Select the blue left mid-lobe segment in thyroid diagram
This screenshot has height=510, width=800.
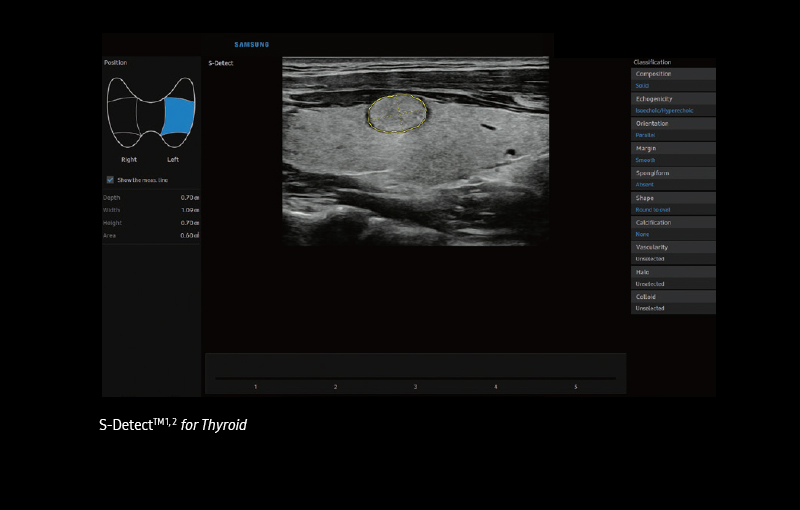pos(179,116)
